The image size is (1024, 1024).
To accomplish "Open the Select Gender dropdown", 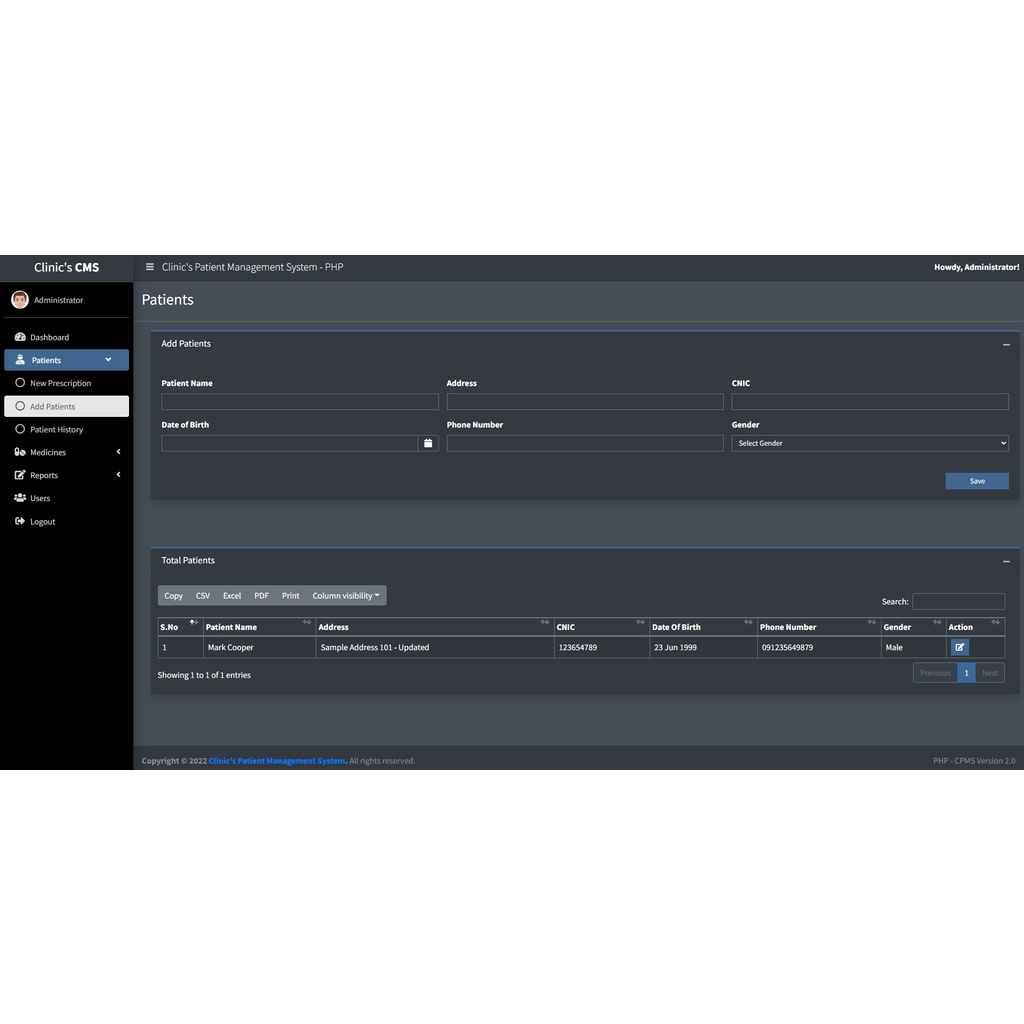I will (x=869, y=443).
